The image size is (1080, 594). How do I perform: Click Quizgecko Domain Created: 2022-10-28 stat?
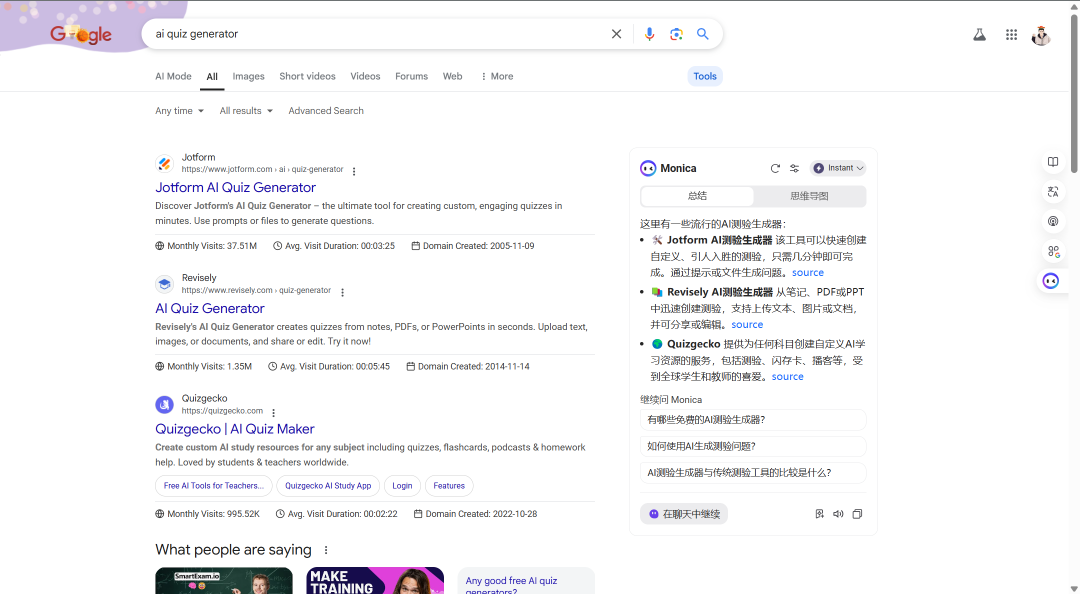click(475, 514)
